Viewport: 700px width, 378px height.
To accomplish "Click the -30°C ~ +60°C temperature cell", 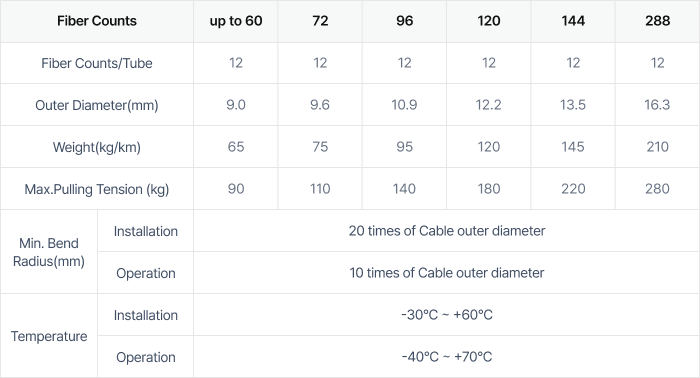I will click(x=446, y=315).
